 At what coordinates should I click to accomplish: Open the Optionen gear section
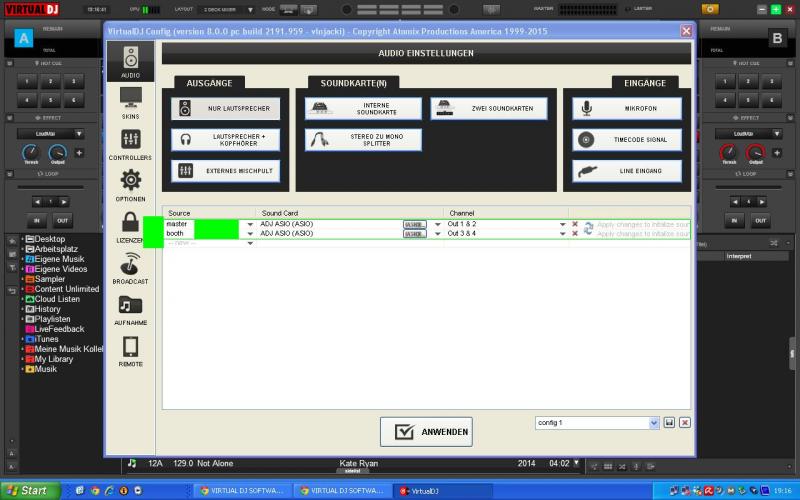pyautogui.click(x=131, y=185)
